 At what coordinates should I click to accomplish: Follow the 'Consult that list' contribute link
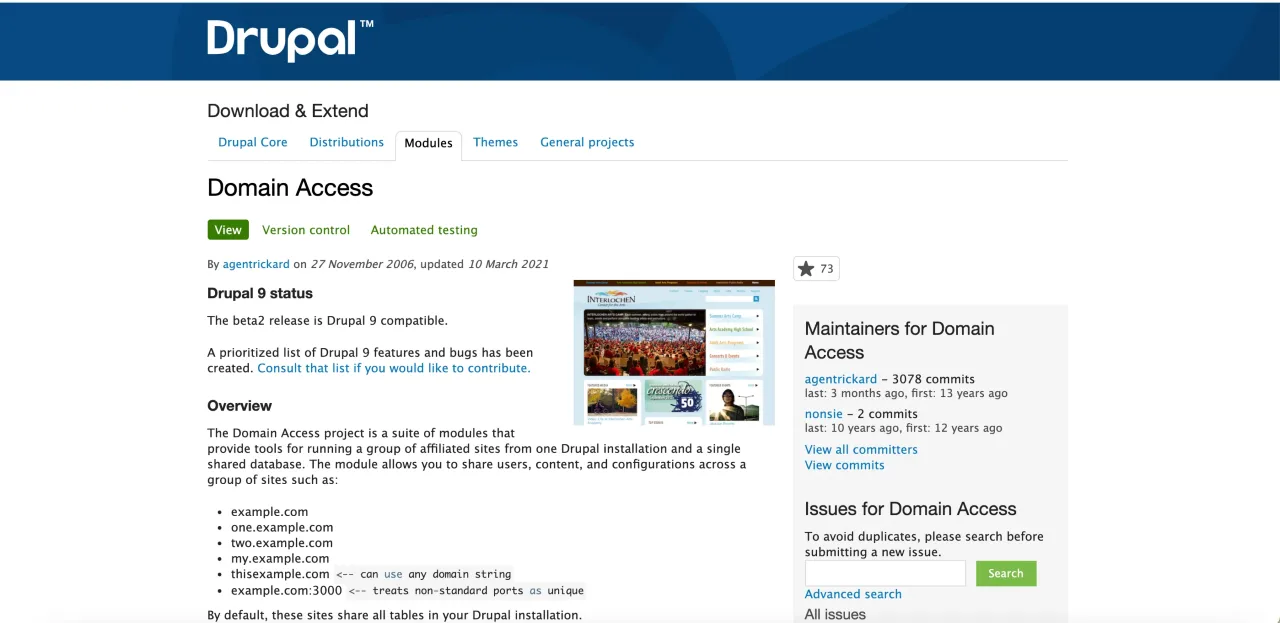(x=394, y=368)
